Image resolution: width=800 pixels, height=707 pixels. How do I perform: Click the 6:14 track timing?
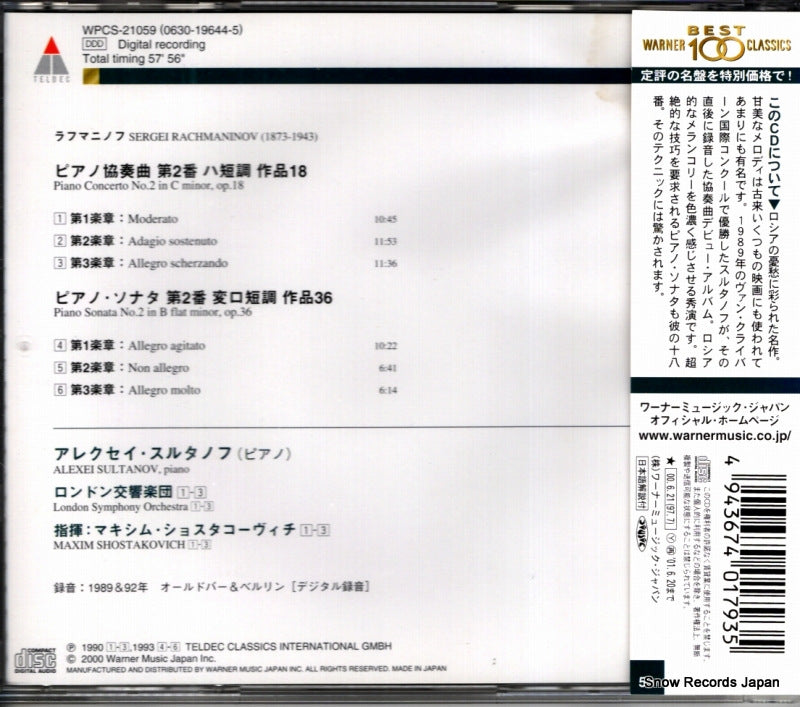point(388,390)
